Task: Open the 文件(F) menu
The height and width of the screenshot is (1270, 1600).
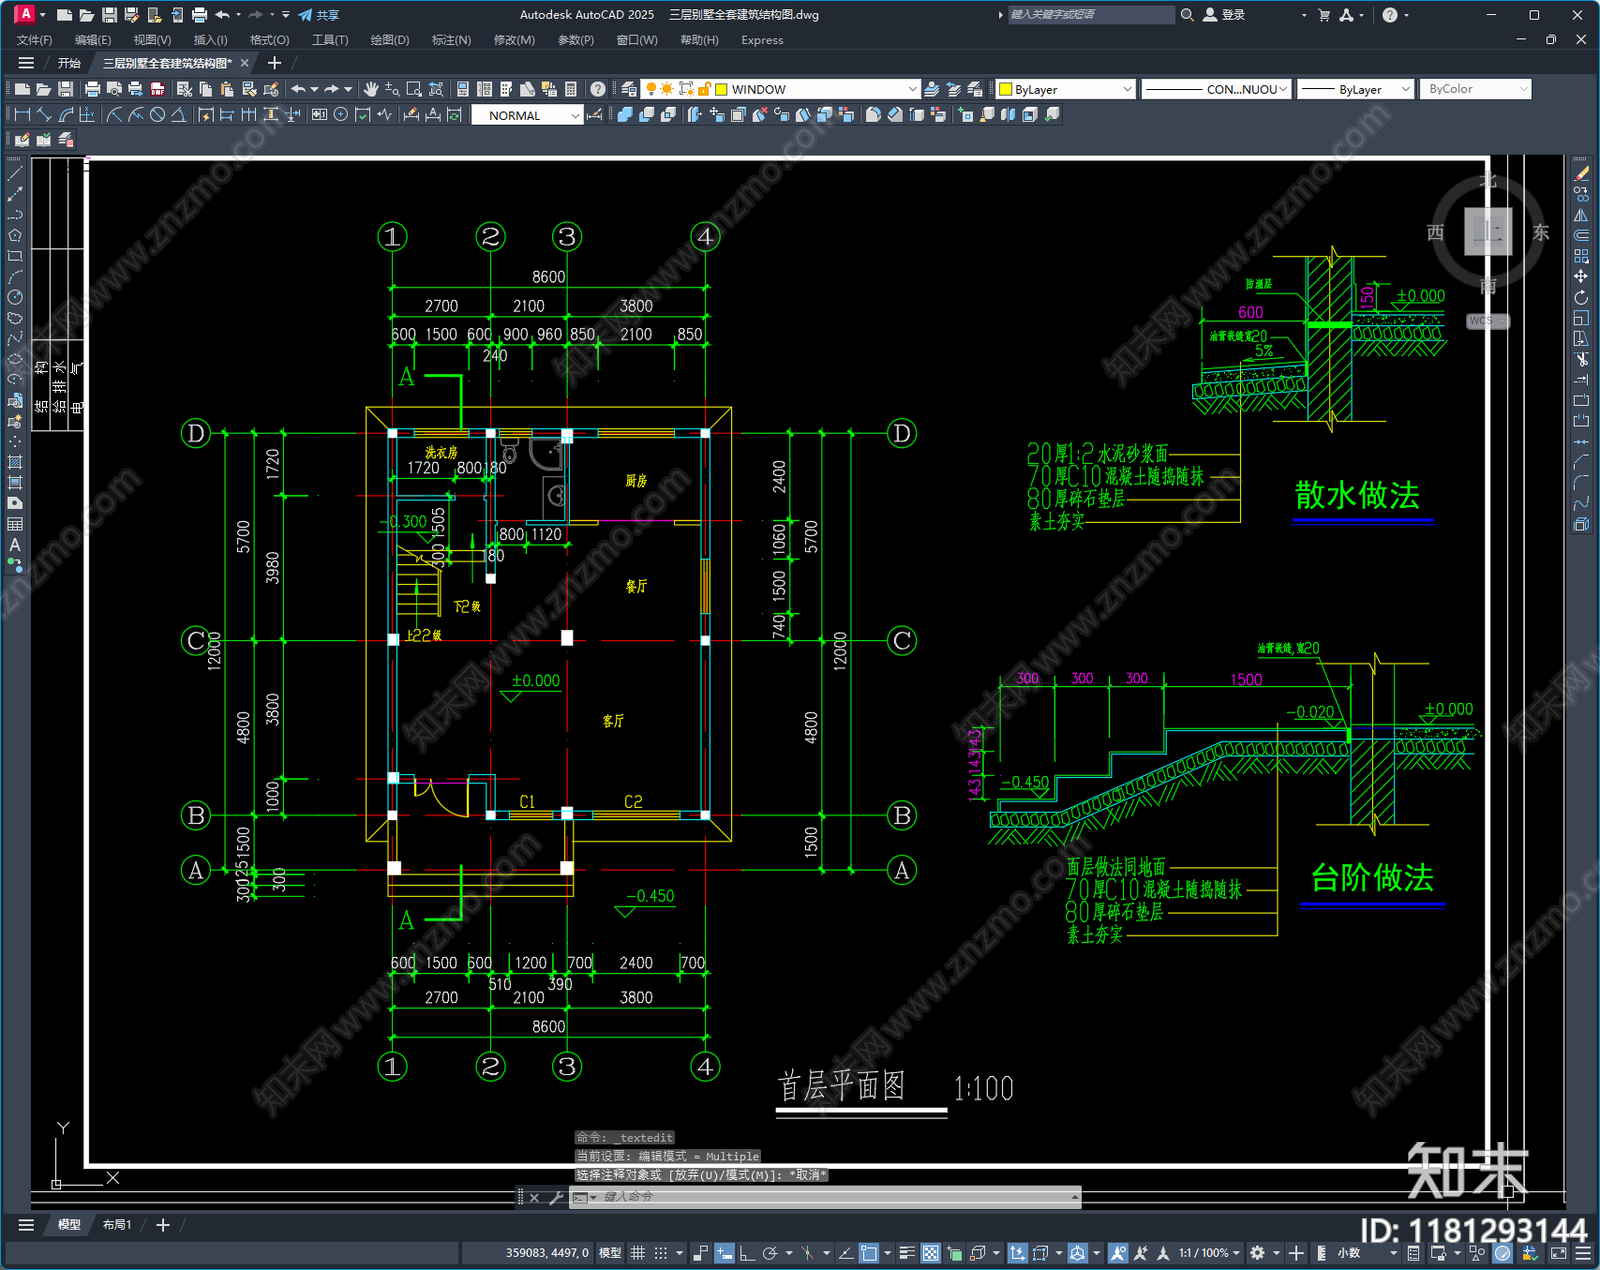Action: (34, 40)
